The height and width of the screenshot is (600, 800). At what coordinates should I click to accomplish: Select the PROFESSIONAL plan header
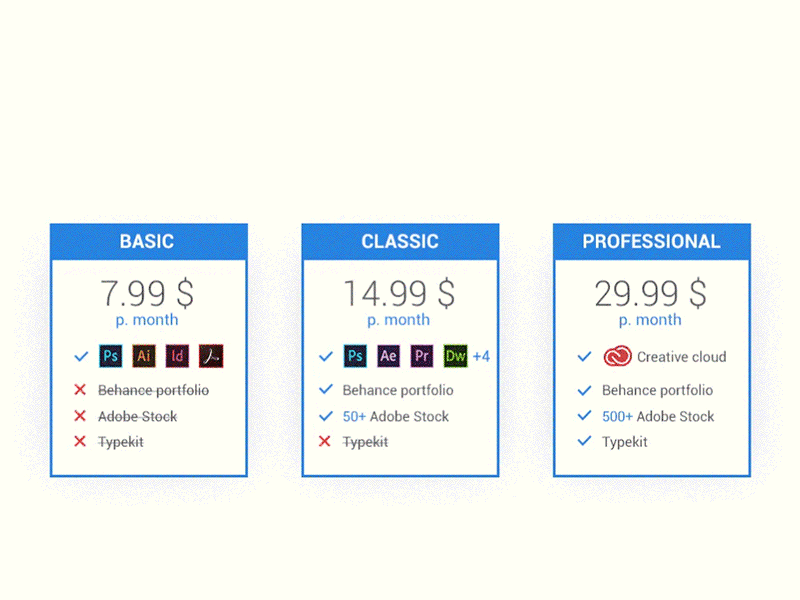pyautogui.click(x=651, y=241)
